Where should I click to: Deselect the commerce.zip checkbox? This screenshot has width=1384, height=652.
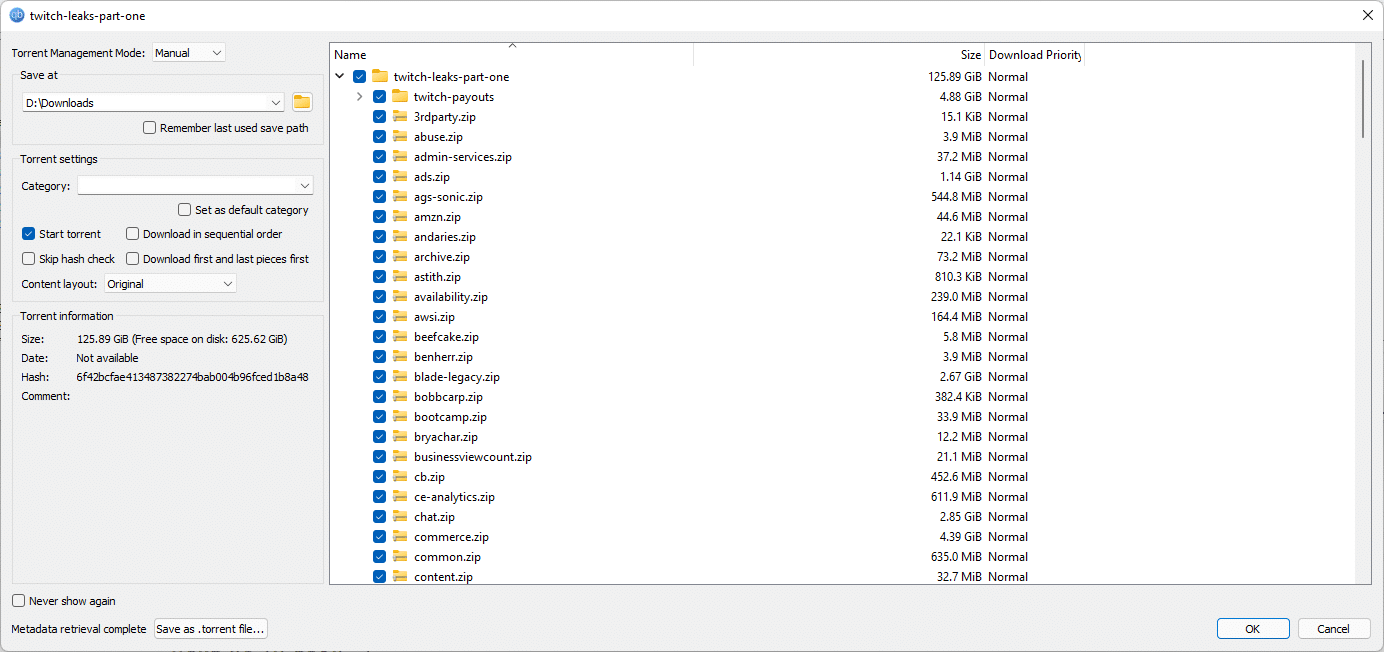click(380, 536)
